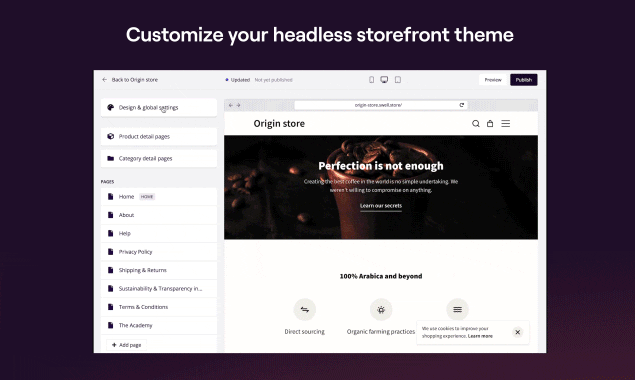The image size is (635, 380).
Task: Click the page icon next to Privacy Policy
Action: [110, 252]
